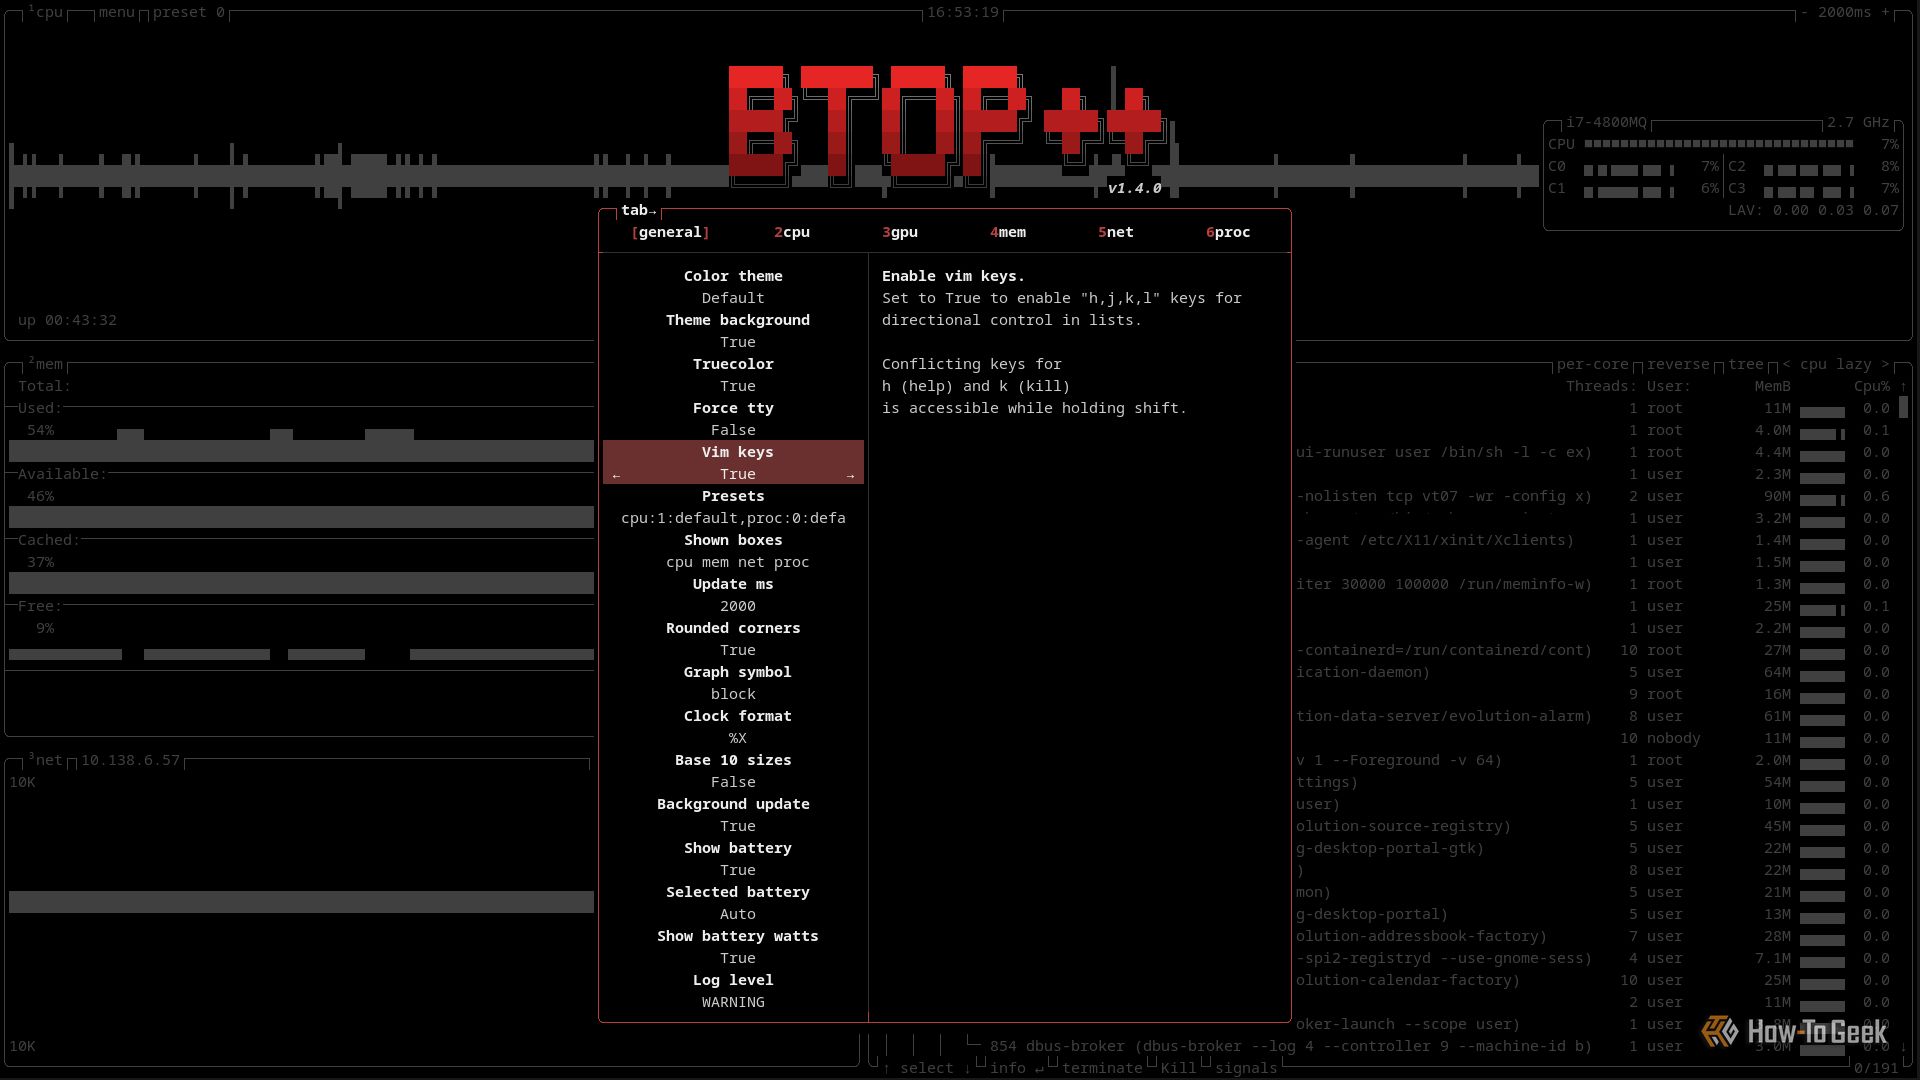This screenshot has height=1080, width=1920.
Task: Toggle reverse sorting in the process box
Action: pos(1678,364)
